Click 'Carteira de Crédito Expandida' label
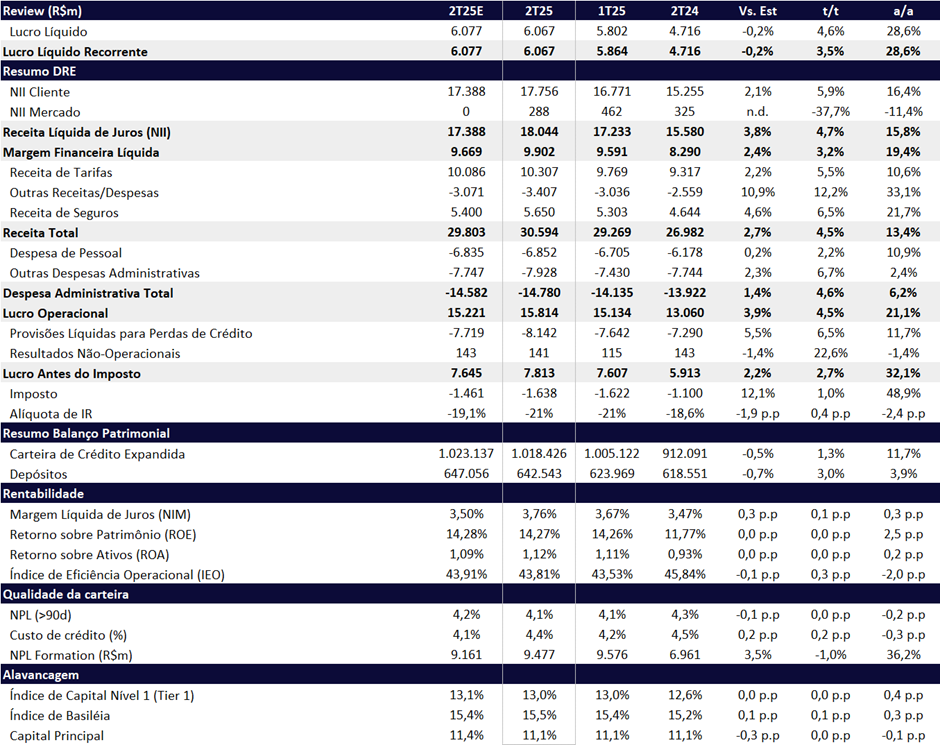 click(97, 454)
